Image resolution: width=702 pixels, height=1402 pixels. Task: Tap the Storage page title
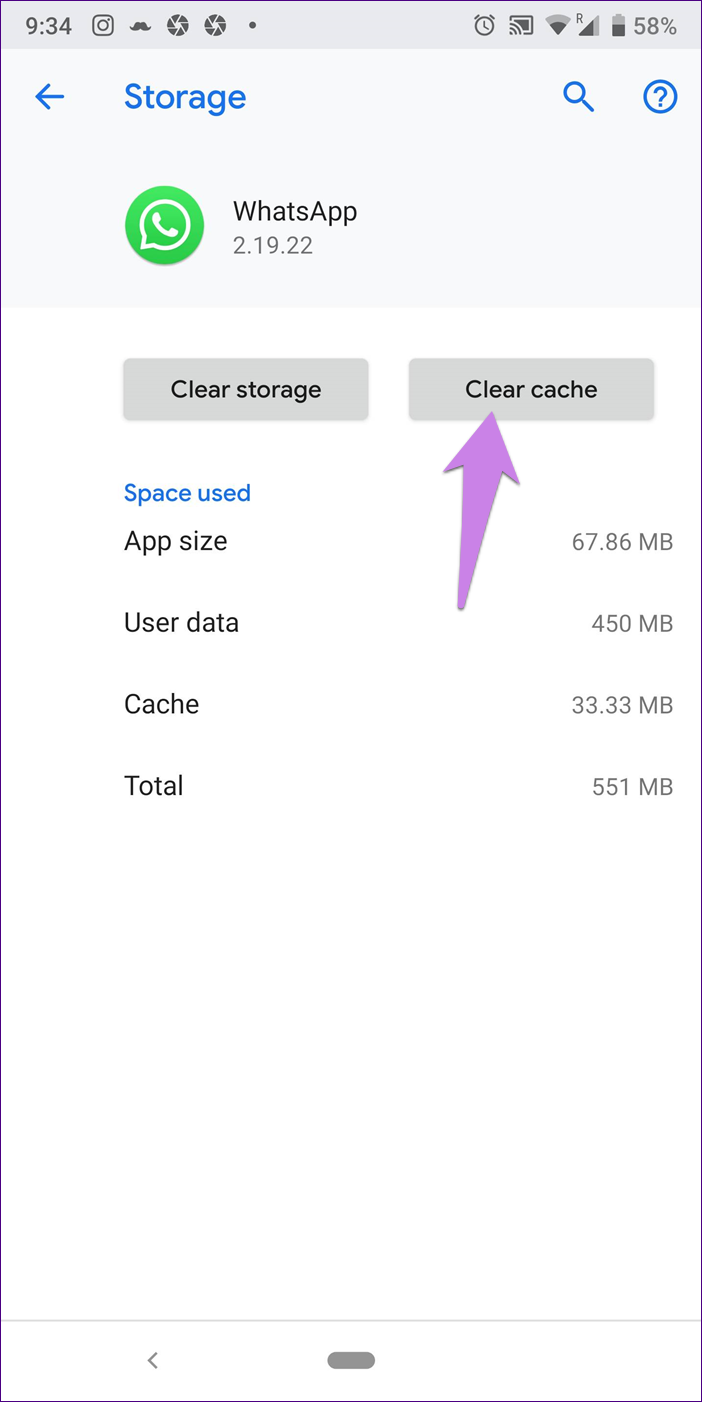185,97
